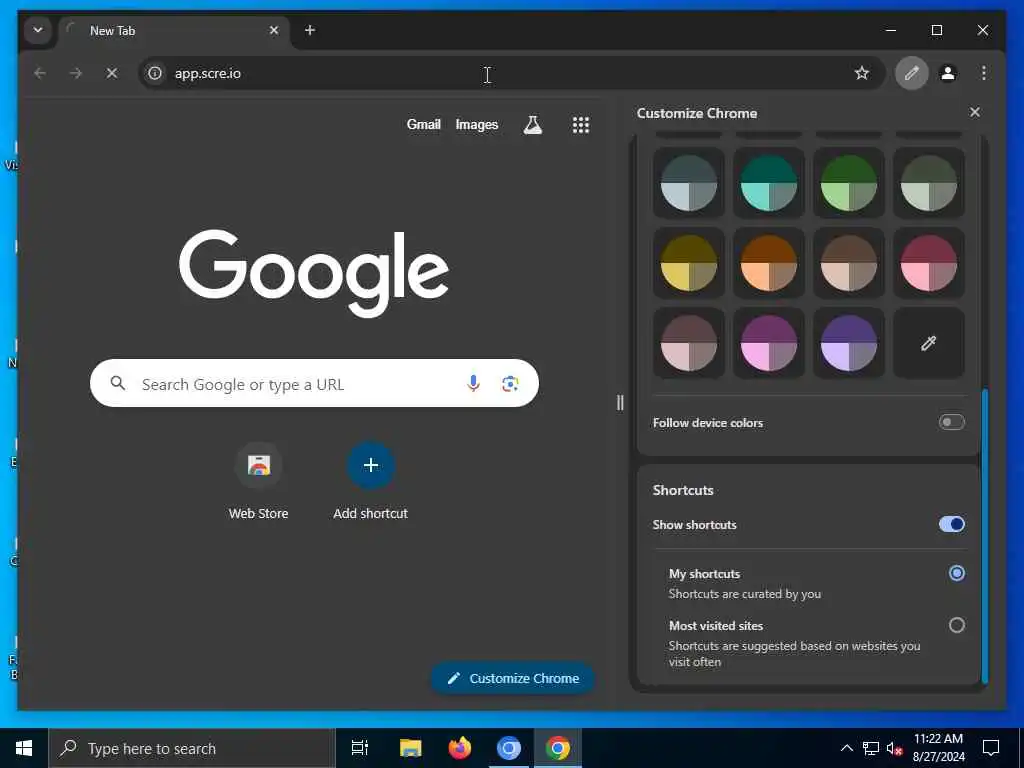Enable Follow device colors toggle
Viewport: 1024px width, 768px height.
952,422
